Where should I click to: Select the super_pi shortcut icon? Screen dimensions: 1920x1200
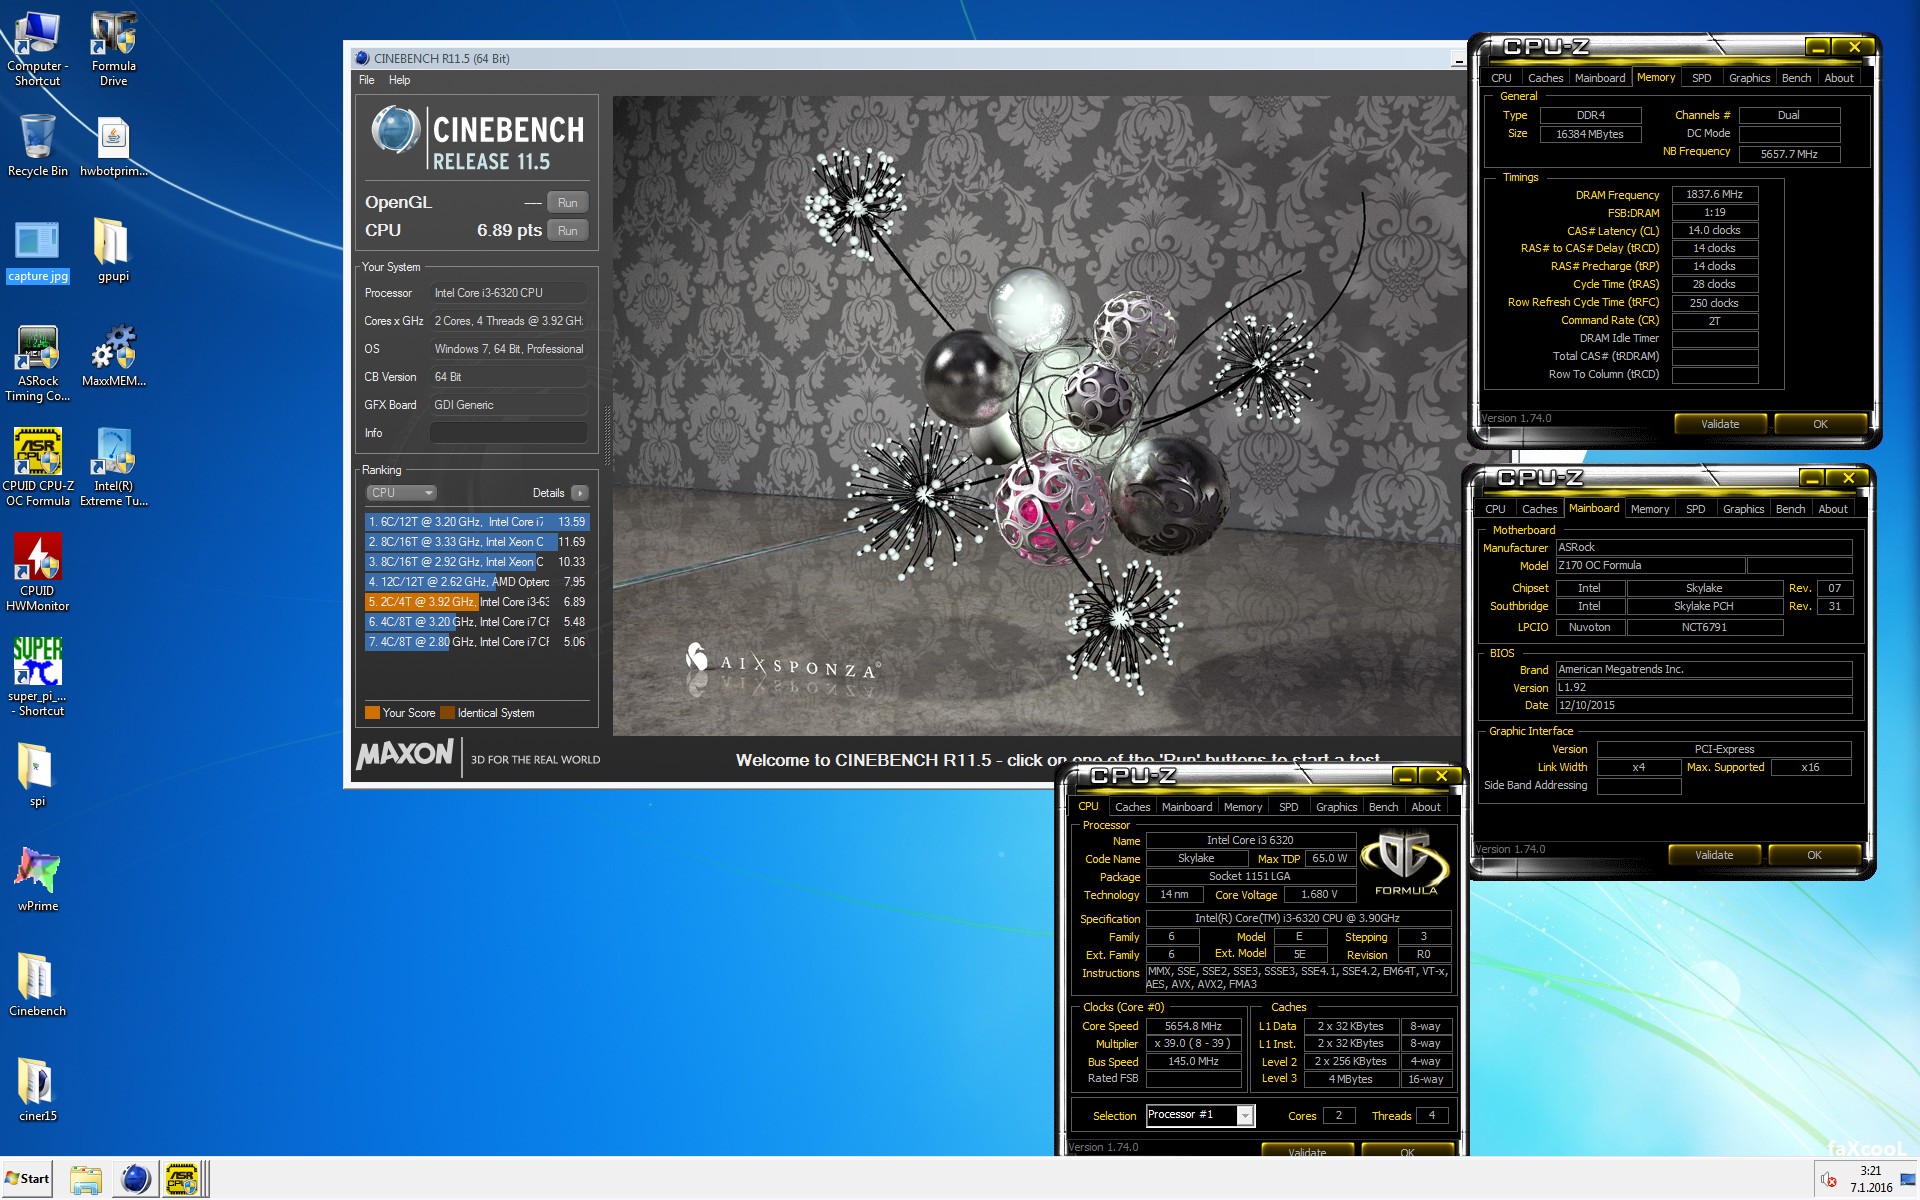coord(37,677)
